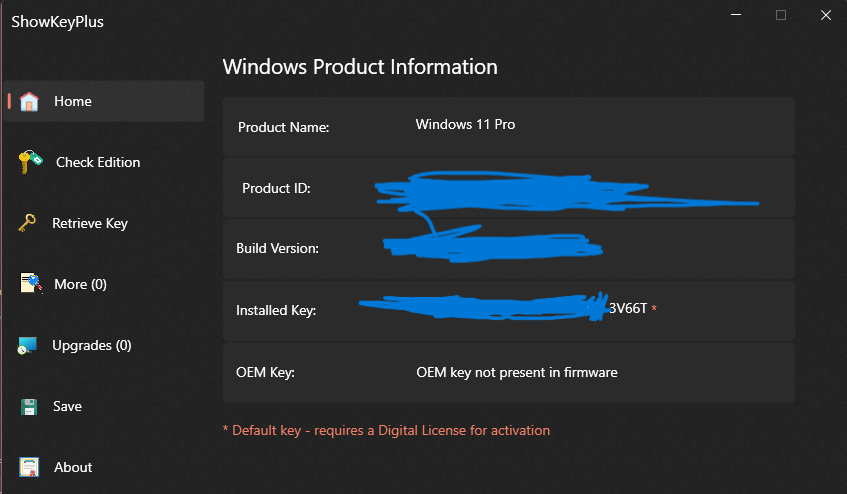Click the About certificate icon
847x494 pixels.
tap(29, 467)
